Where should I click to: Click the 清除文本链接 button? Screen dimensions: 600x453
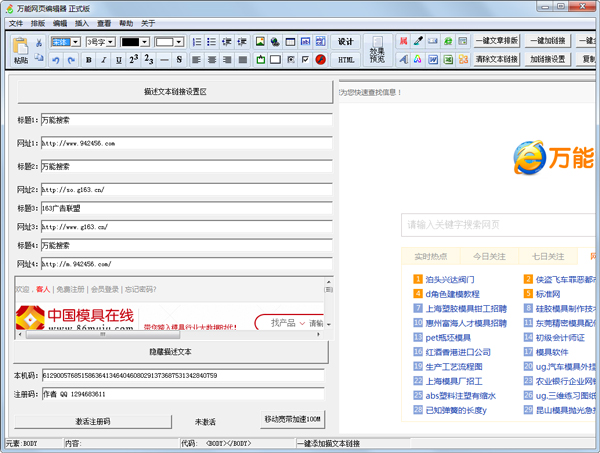coord(497,59)
